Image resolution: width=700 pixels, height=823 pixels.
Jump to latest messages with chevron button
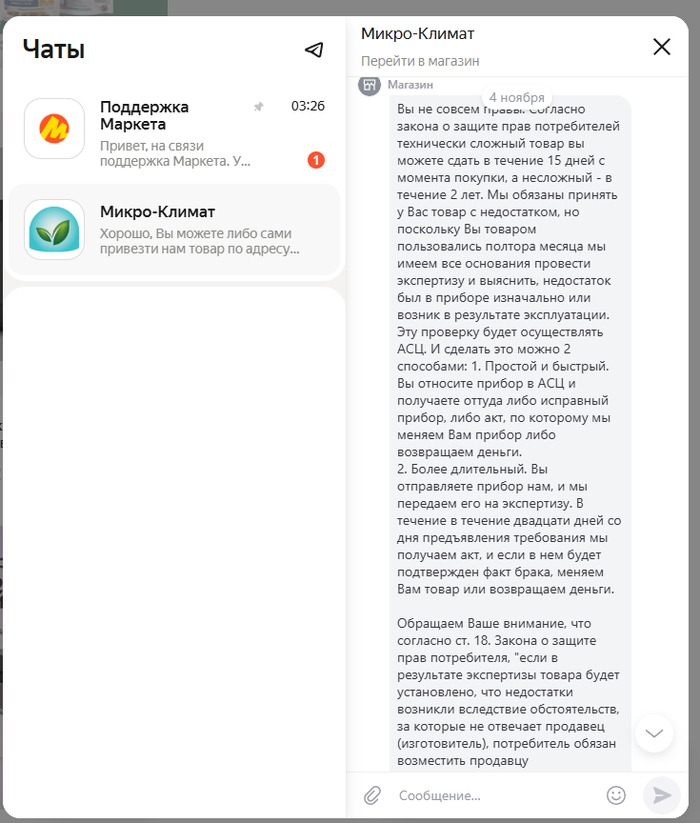coord(654,733)
